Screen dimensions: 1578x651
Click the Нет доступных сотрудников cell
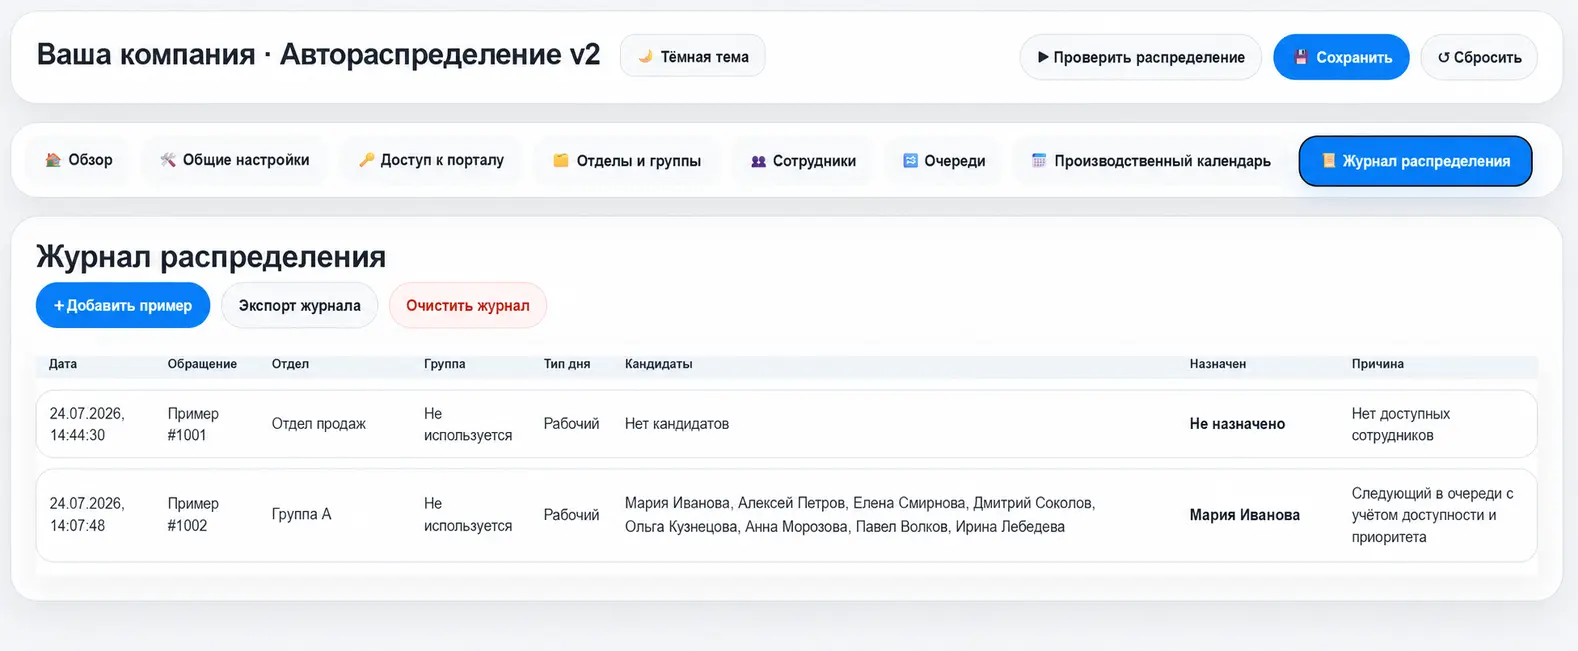[1400, 424]
